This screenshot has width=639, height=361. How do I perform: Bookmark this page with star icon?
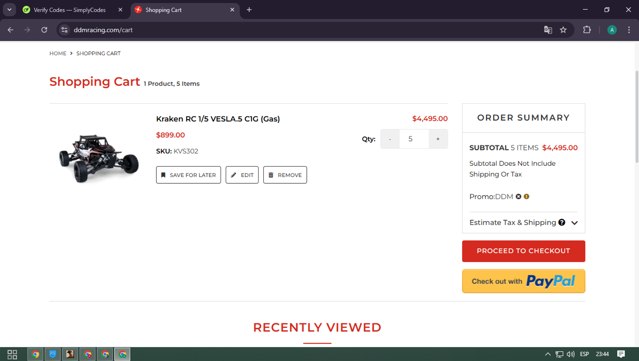click(563, 30)
